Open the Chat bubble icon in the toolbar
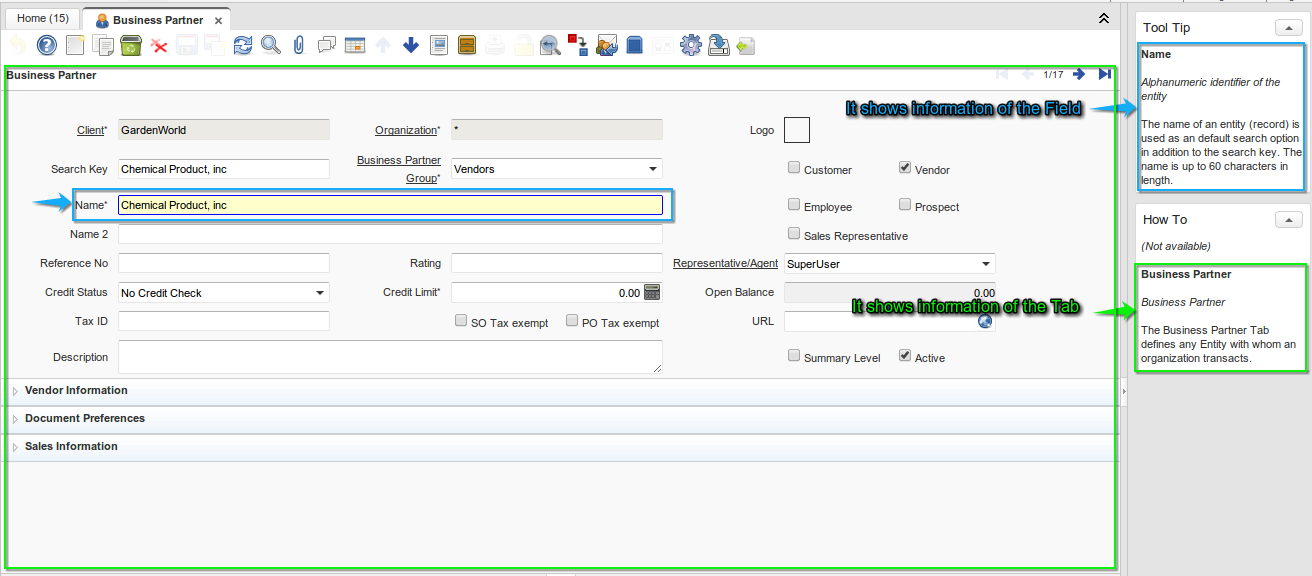 coord(326,45)
